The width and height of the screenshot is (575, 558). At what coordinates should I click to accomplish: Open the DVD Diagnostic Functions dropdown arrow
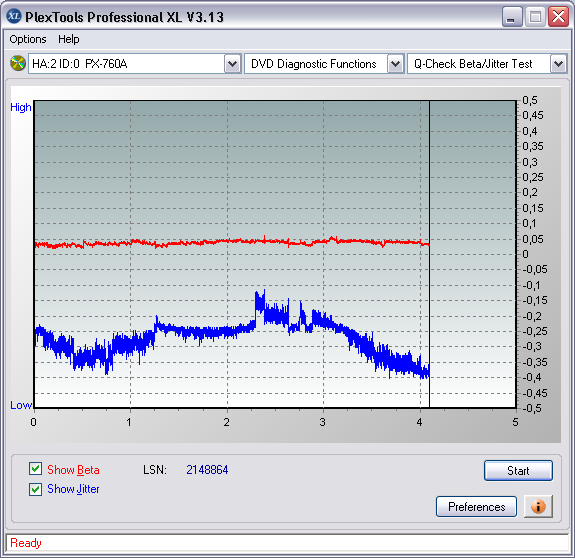(x=395, y=64)
